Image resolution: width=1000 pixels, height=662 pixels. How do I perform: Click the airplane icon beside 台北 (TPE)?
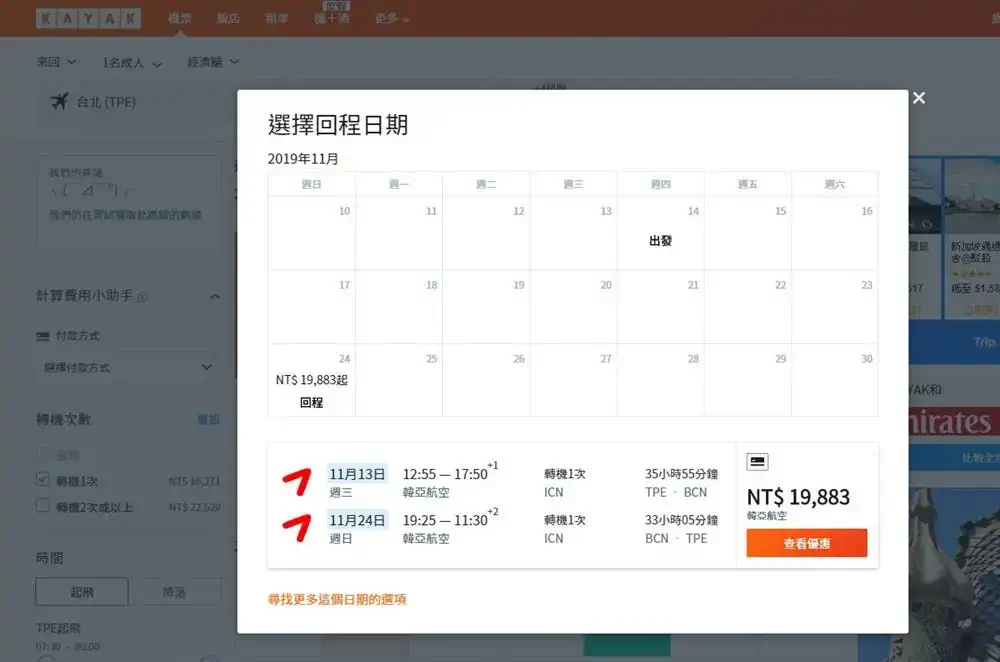point(59,101)
